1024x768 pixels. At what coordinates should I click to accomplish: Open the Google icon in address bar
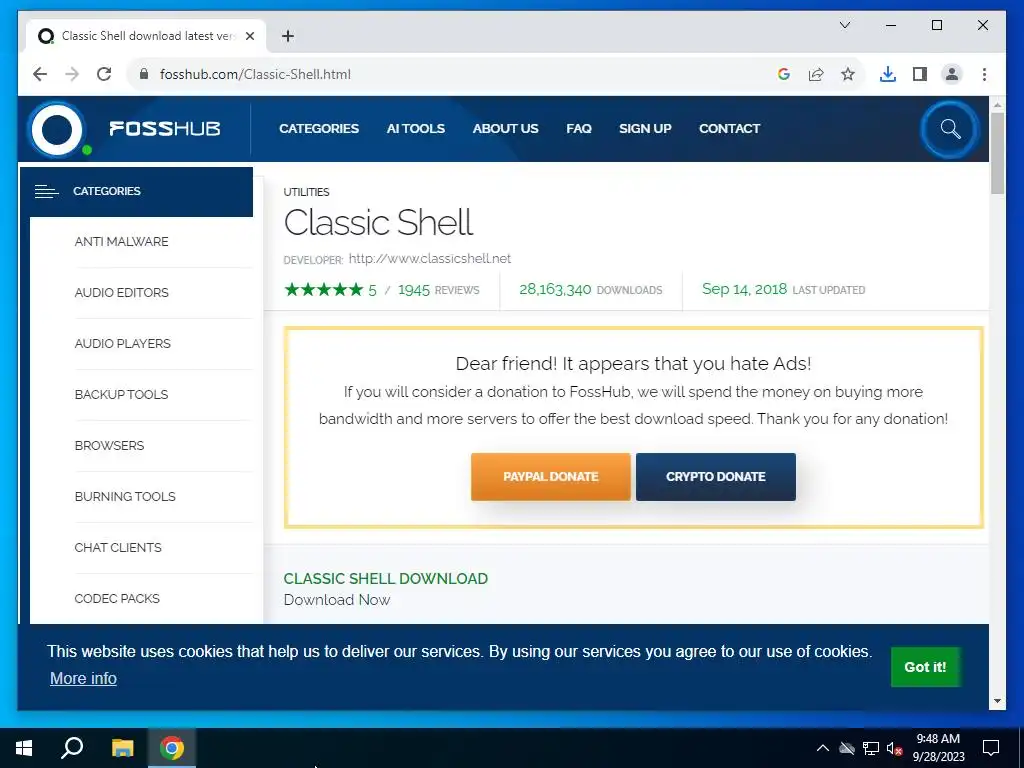coord(784,74)
